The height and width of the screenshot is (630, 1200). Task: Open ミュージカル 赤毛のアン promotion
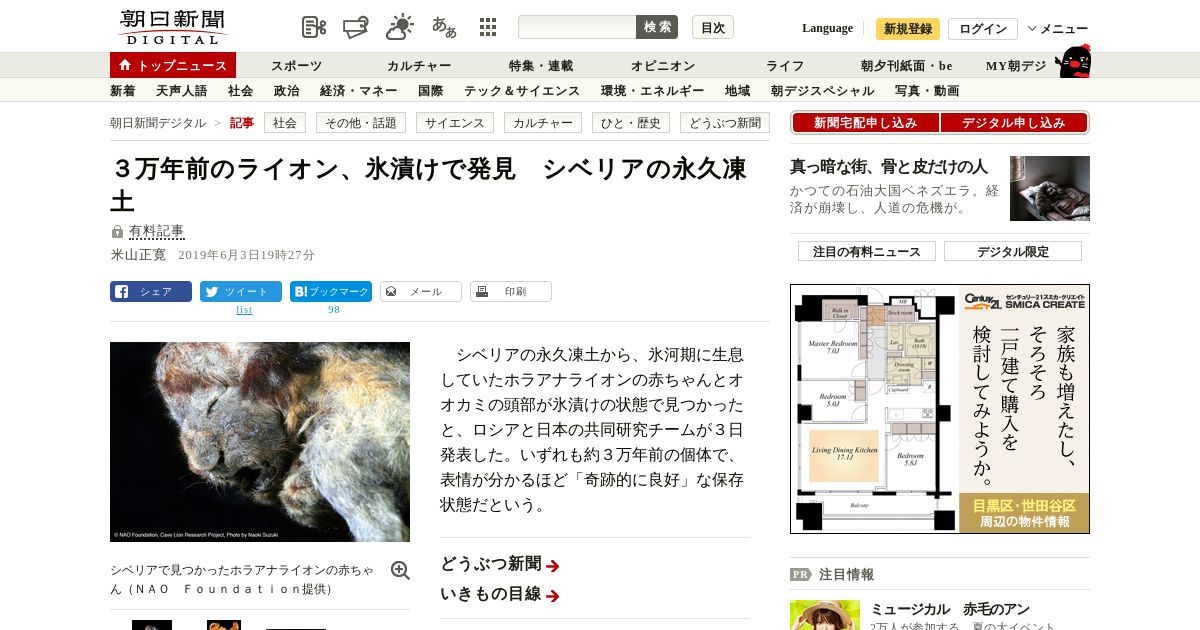click(x=950, y=609)
